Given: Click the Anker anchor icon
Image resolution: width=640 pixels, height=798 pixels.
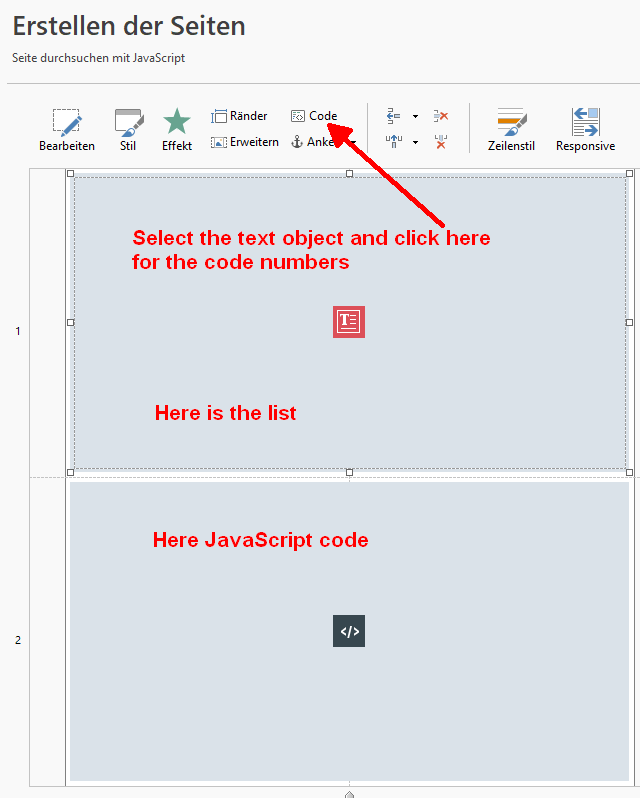Looking at the screenshot, I should pyautogui.click(x=297, y=142).
